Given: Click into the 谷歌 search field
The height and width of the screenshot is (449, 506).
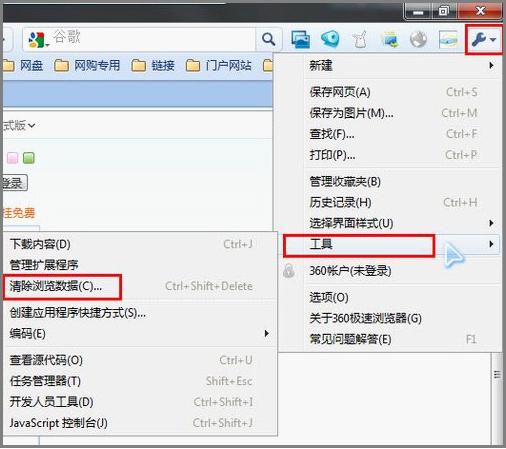Looking at the screenshot, I should point(152,39).
